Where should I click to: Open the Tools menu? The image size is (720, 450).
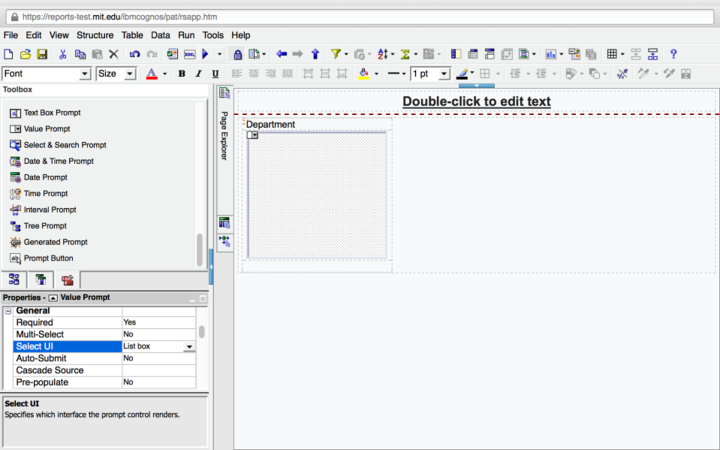click(213, 35)
